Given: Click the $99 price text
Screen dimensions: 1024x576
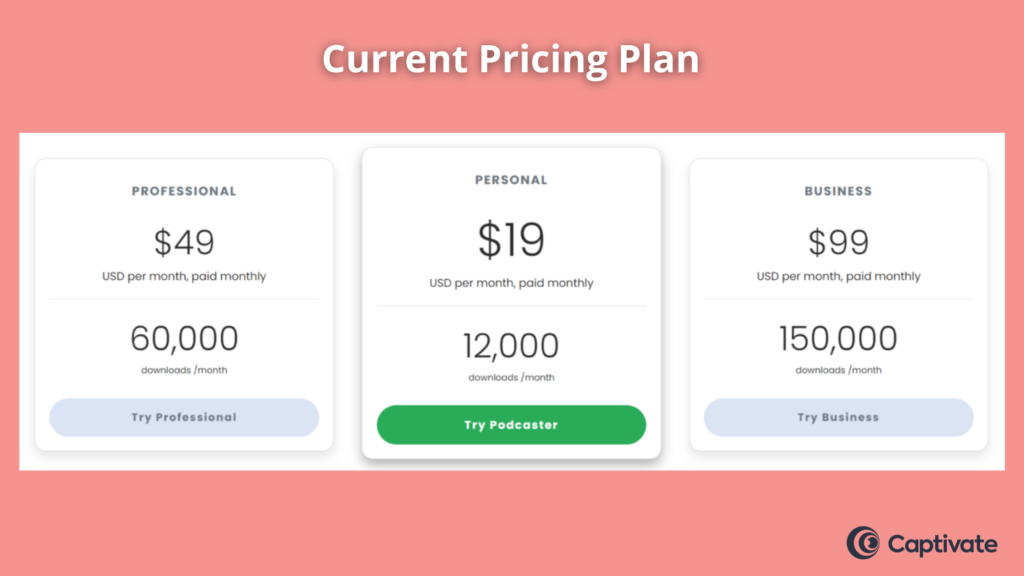Looking at the screenshot, I should [839, 242].
